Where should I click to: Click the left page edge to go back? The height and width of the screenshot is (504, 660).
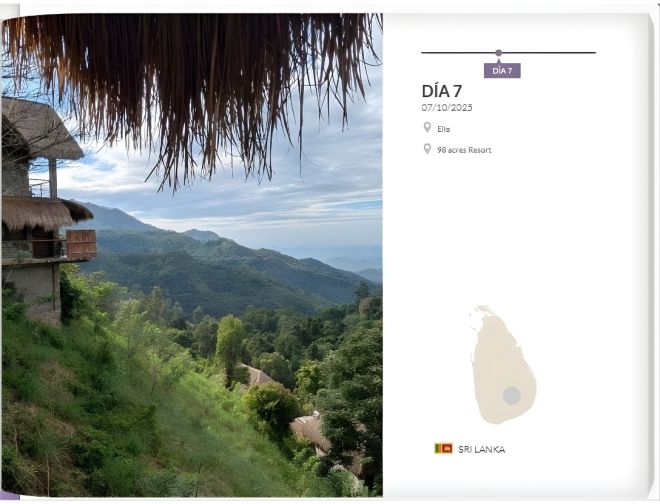tap(5, 250)
